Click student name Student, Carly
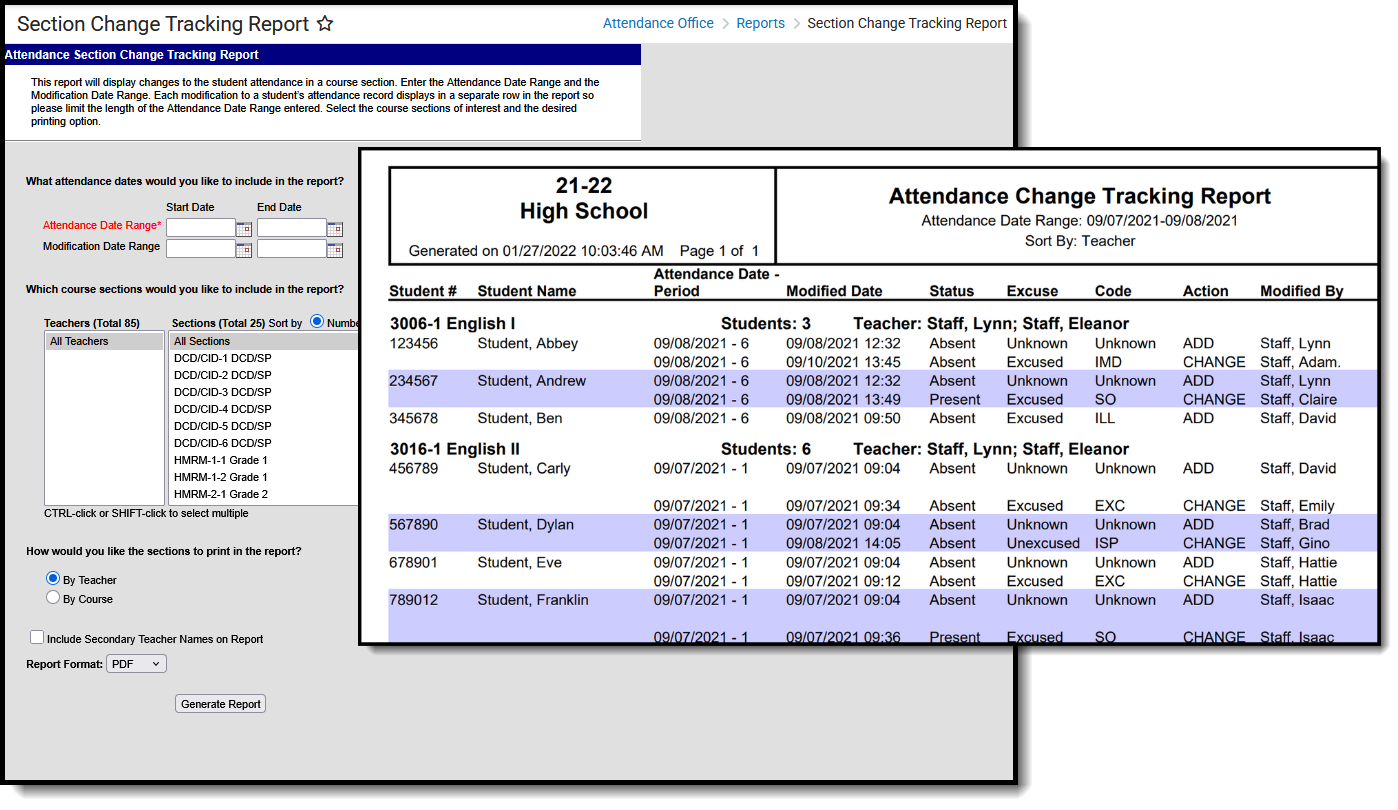The image size is (1398, 810). (524, 468)
